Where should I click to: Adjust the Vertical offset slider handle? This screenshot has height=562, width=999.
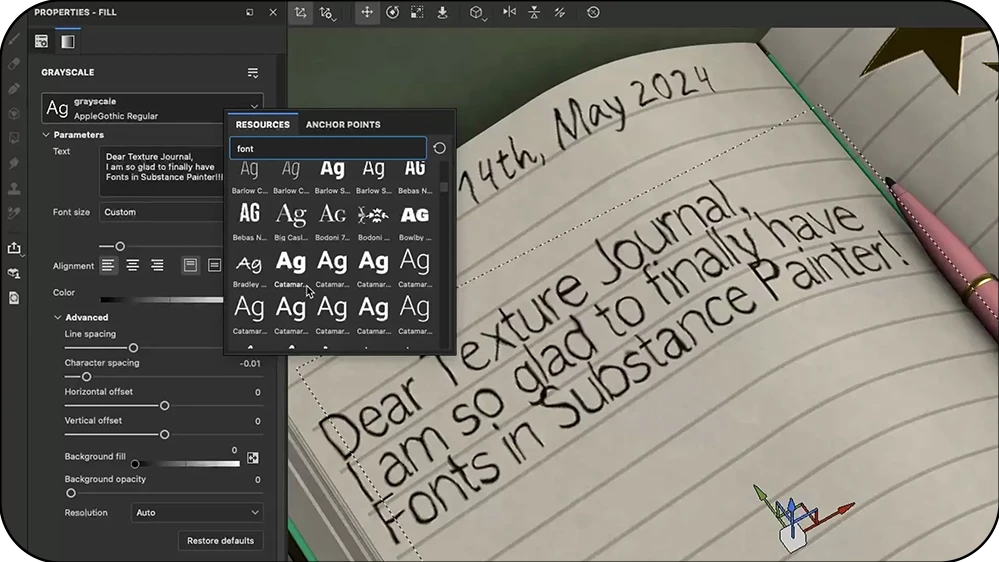164,434
